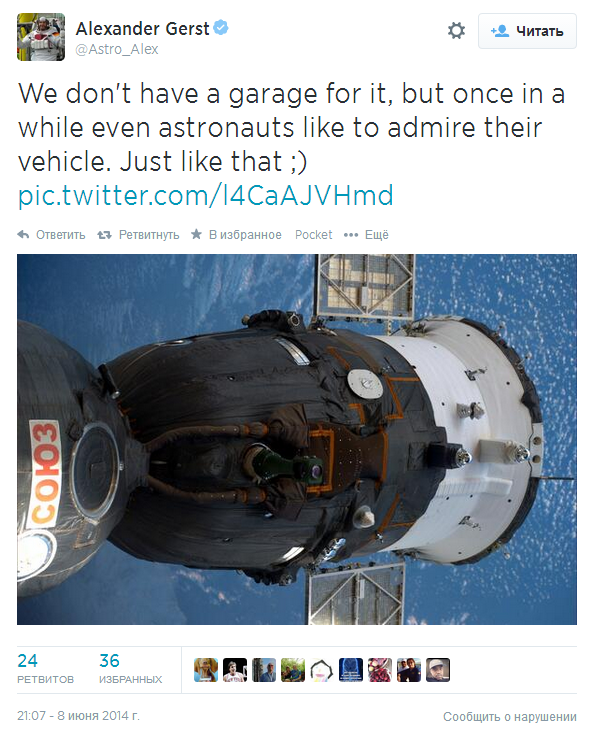Click the verified badge next to Alexander Gerst
The width and height of the screenshot is (594, 733).
(x=221, y=28)
